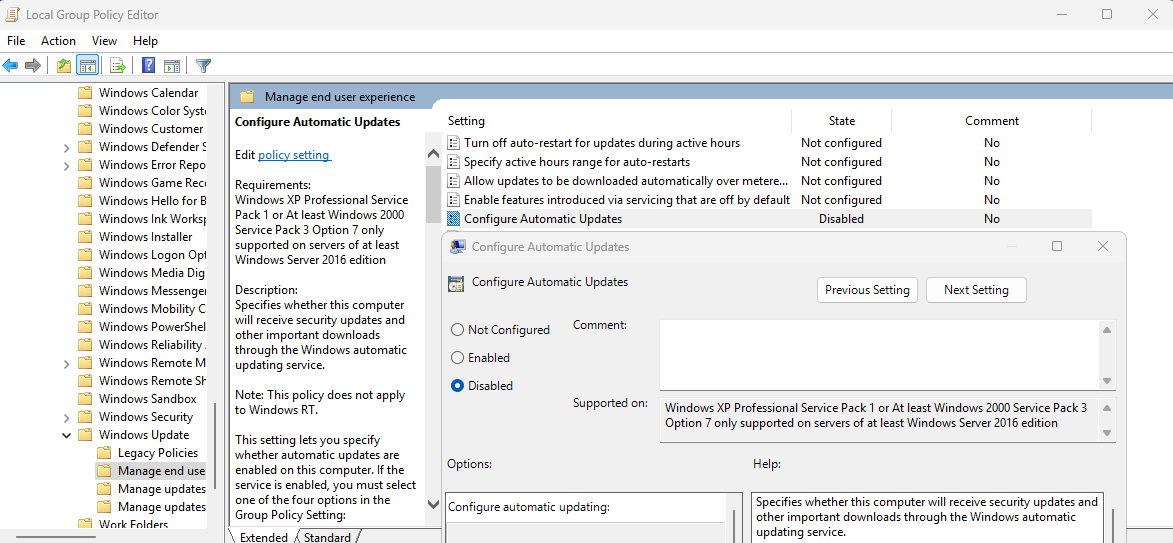Click icon of 'Specify active hours range' row
1173x543 pixels.
pos(453,162)
